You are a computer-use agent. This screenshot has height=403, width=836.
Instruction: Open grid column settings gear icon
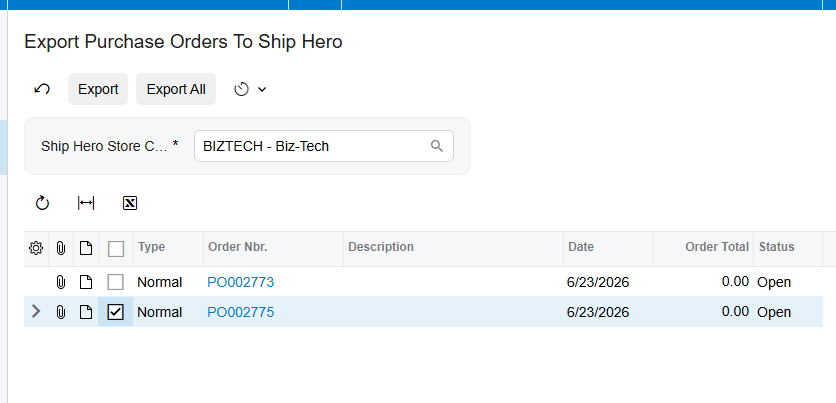point(36,248)
